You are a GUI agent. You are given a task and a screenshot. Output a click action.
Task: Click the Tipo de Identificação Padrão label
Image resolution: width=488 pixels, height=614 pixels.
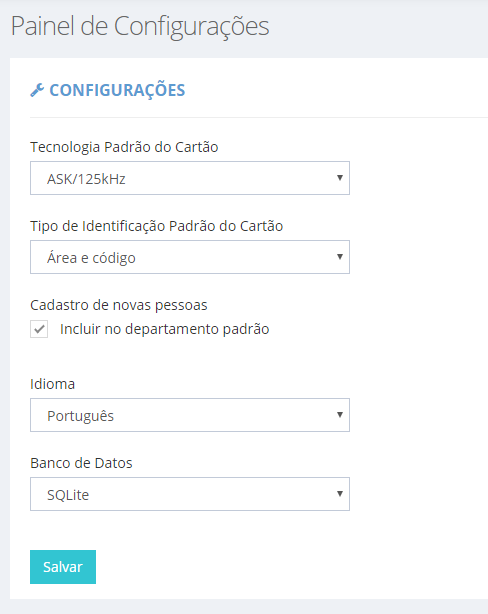(157, 226)
